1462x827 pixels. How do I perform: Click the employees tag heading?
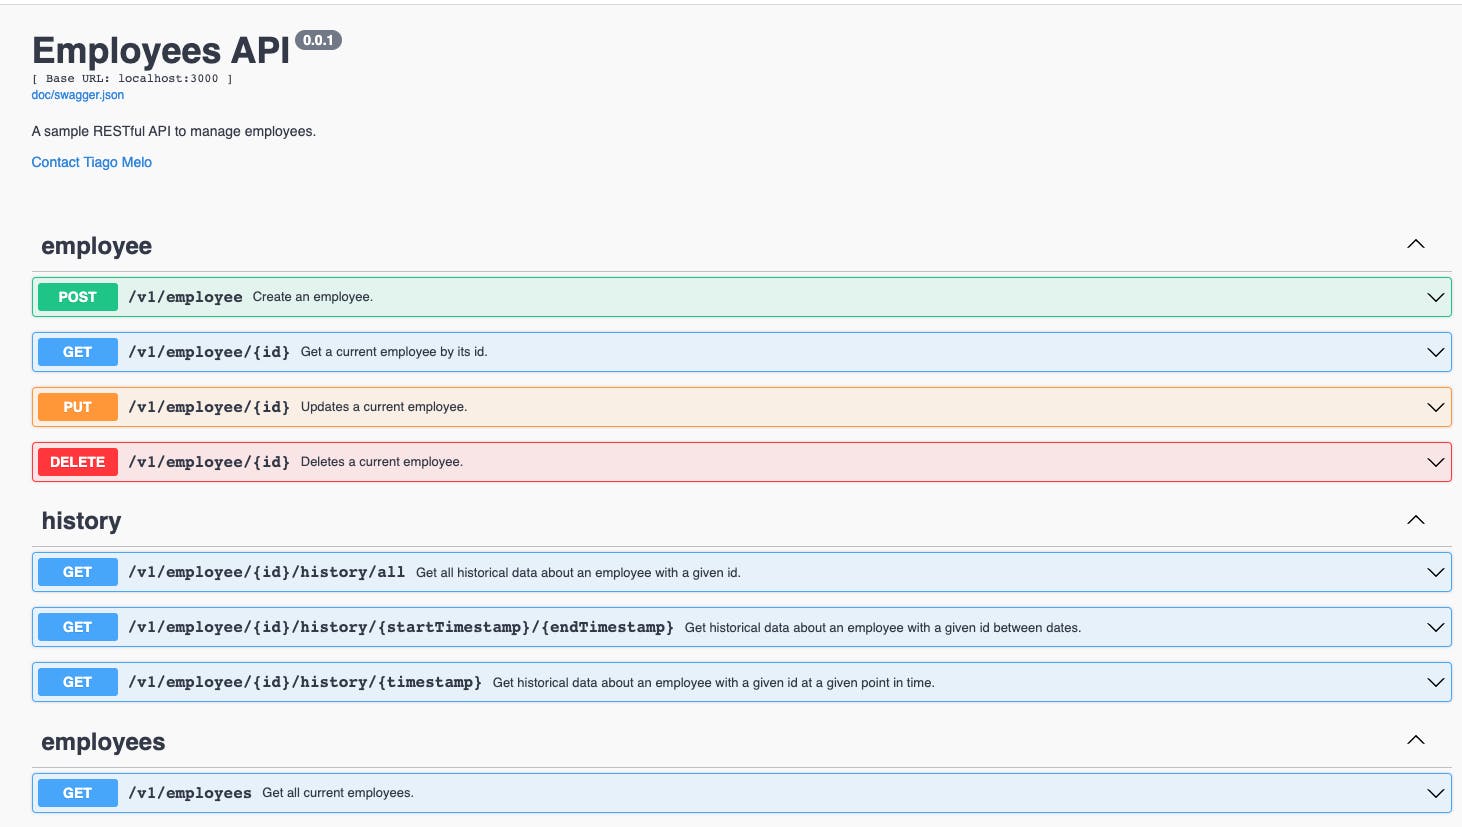pos(103,742)
